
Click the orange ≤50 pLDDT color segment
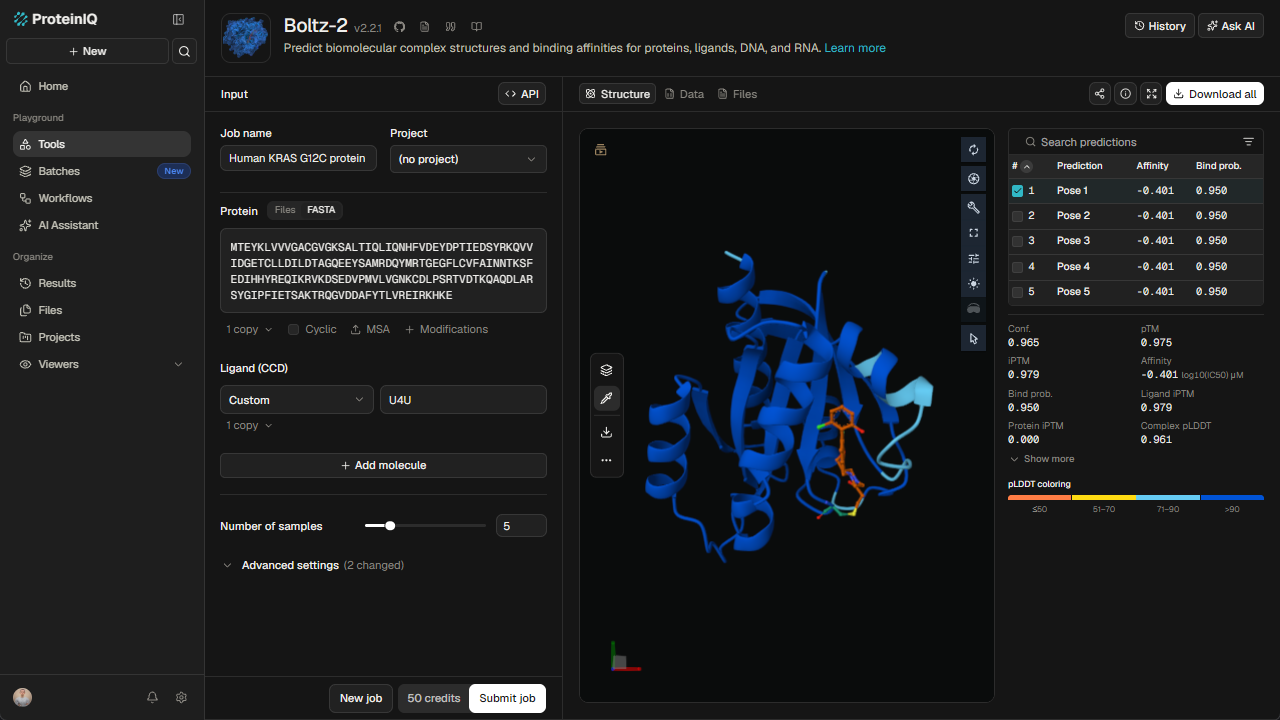(1040, 497)
